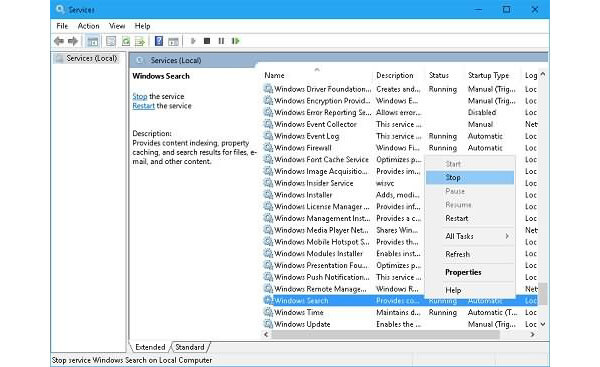Choose Restart in the context menu
The width and height of the screenshot is (600, 367).
click(x=470, y=218)
